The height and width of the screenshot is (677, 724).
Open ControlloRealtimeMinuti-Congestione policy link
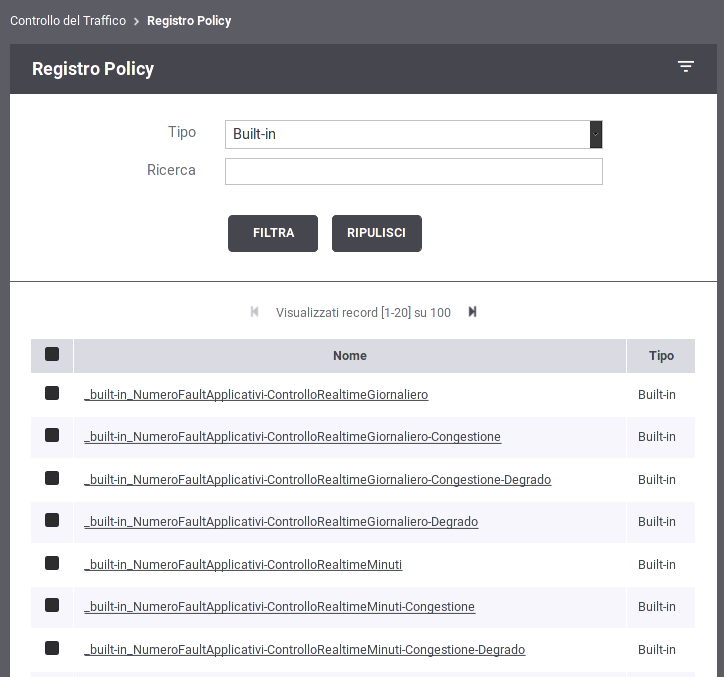point(279,607)
